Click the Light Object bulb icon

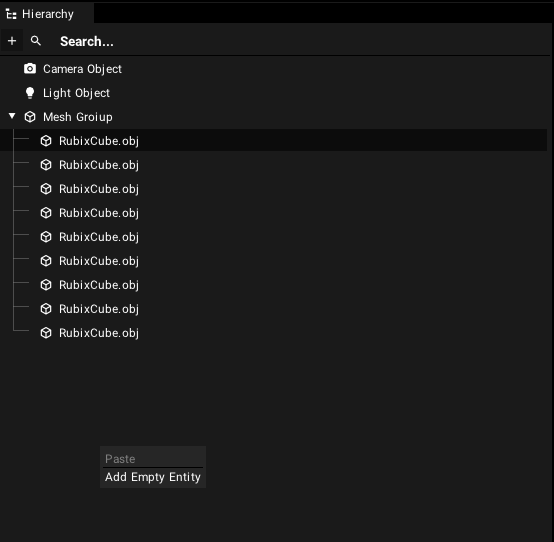tap(30, 93)
